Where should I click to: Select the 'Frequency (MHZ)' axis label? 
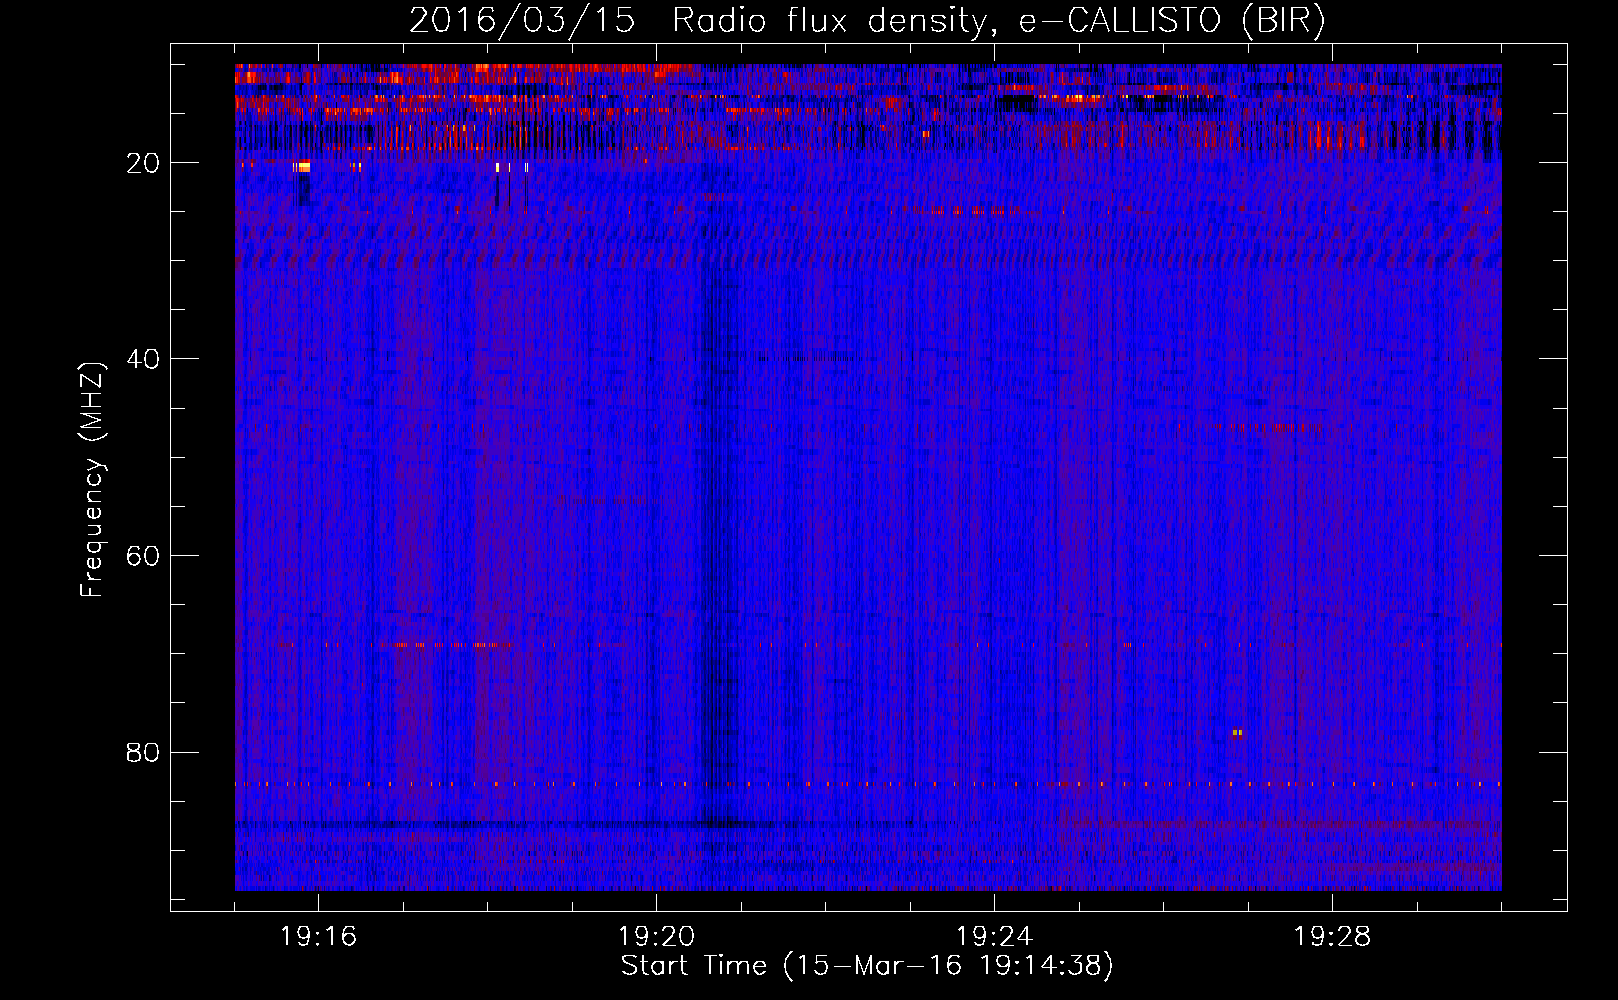point(92,480)
